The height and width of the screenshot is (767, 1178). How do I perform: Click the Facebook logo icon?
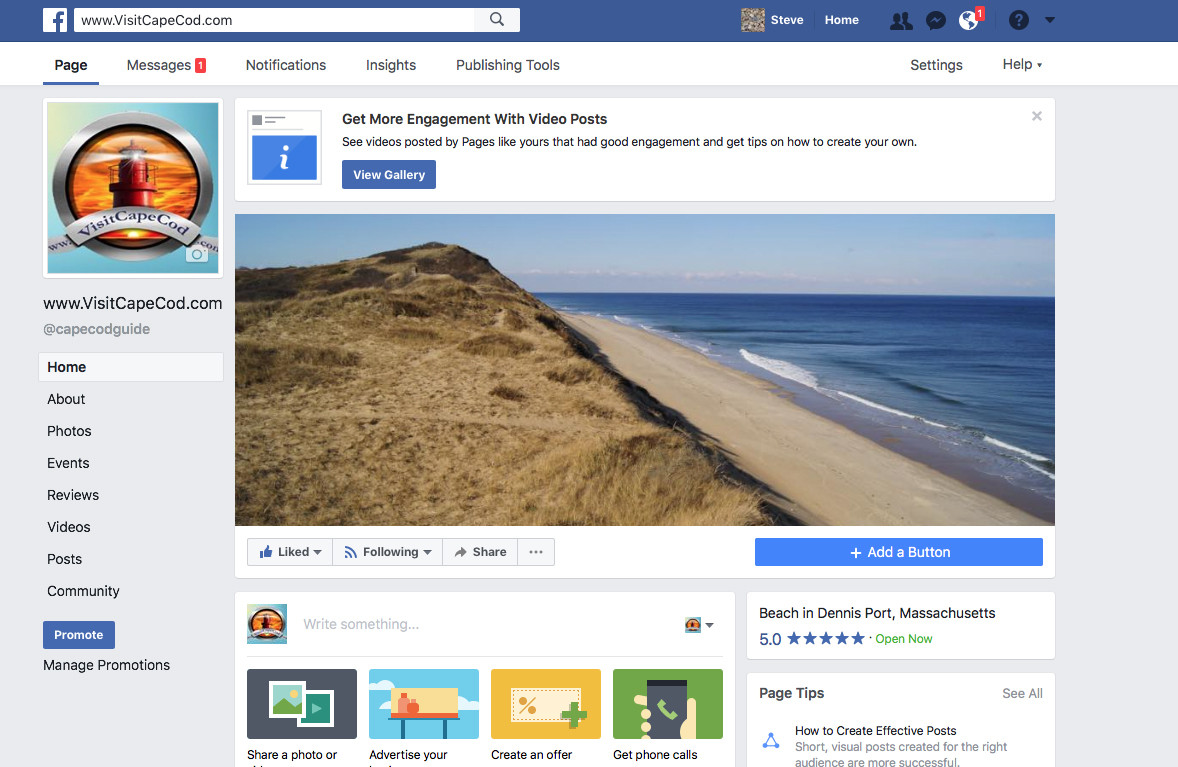[x=55, y=20]
